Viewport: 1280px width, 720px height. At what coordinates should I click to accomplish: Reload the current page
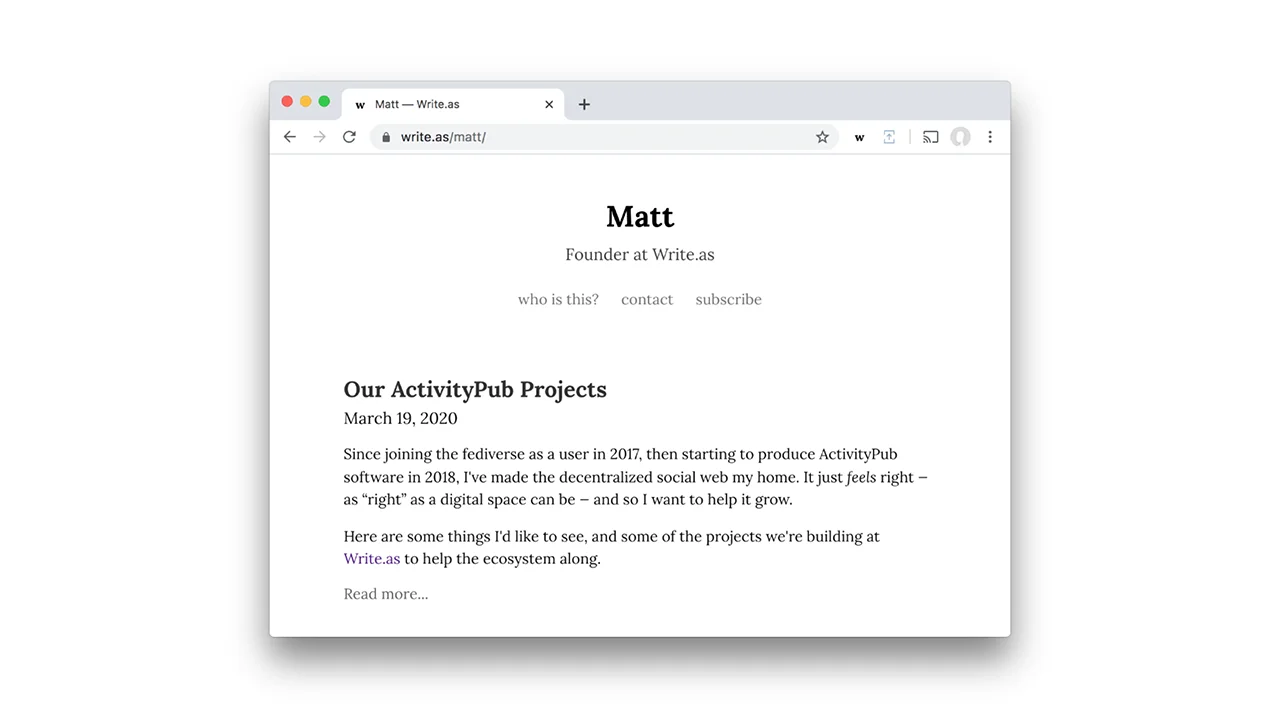click(x=349, y=137)
